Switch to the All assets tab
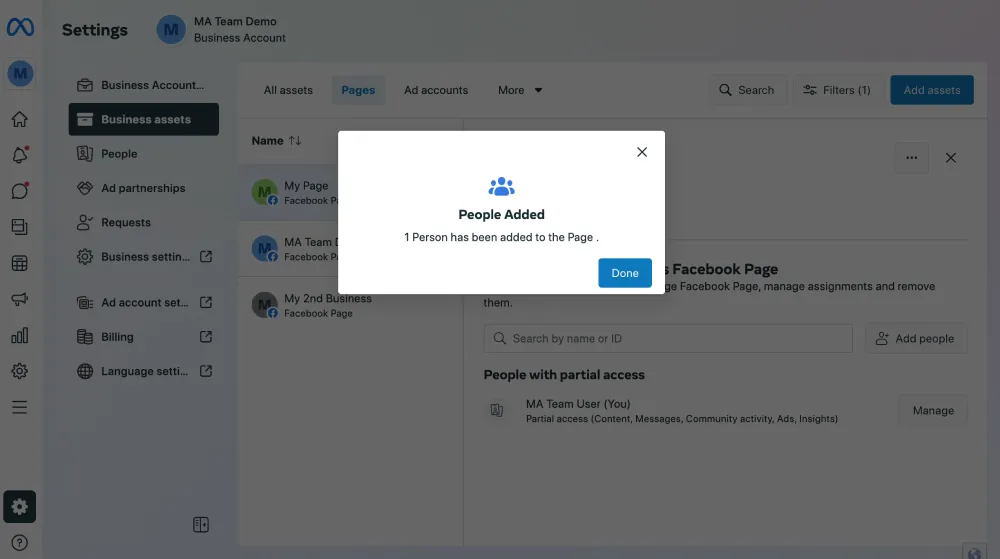Viewport: 1000px width, 559px height. click(x=288, y=90)
